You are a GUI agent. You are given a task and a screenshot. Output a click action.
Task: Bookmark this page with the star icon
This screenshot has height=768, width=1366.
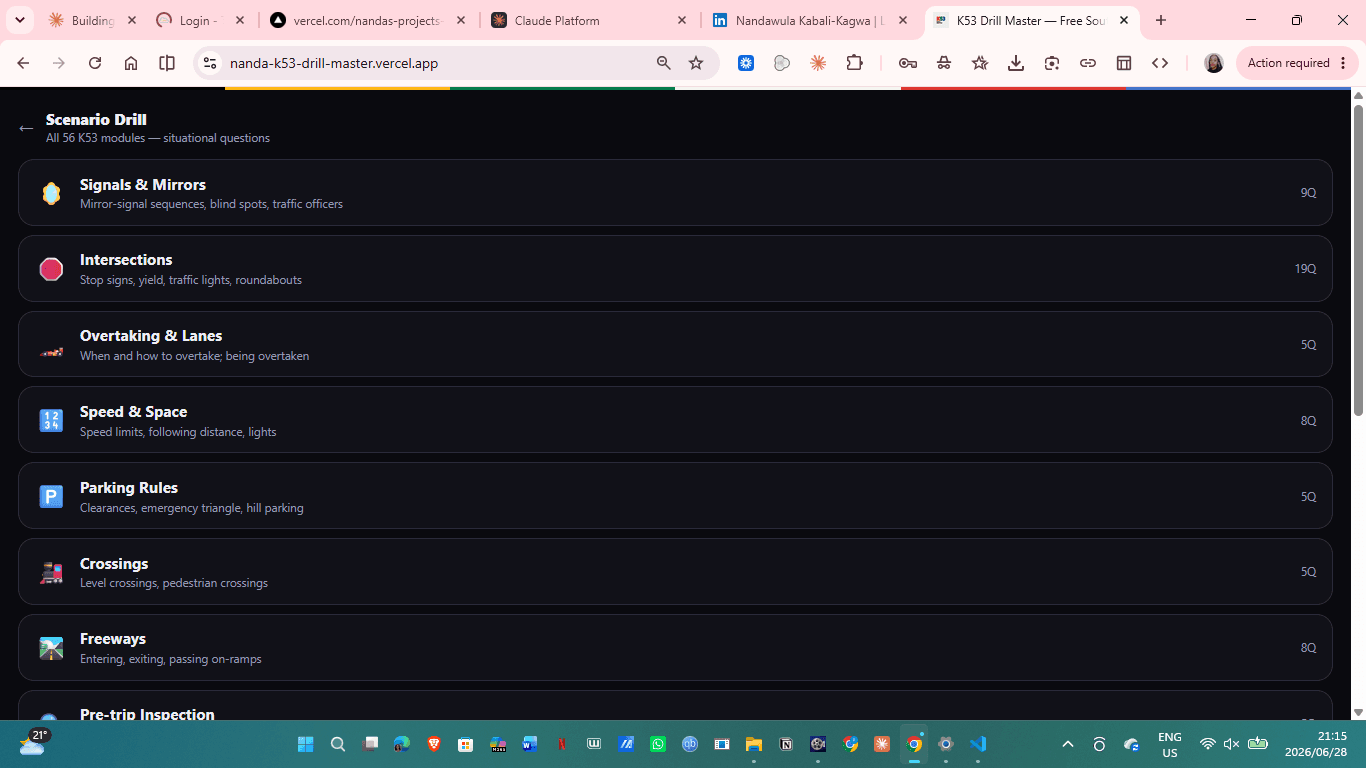696,63
